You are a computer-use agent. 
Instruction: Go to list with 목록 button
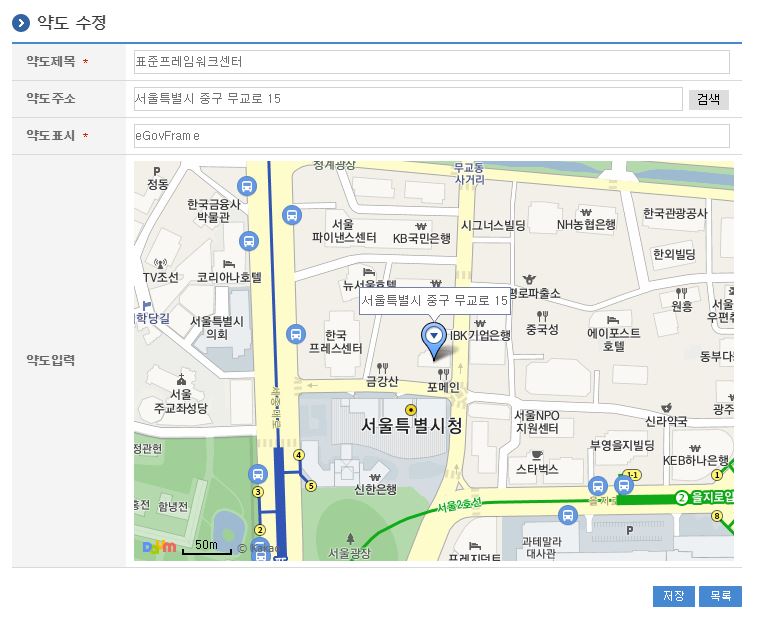click(x=720, y=596)
